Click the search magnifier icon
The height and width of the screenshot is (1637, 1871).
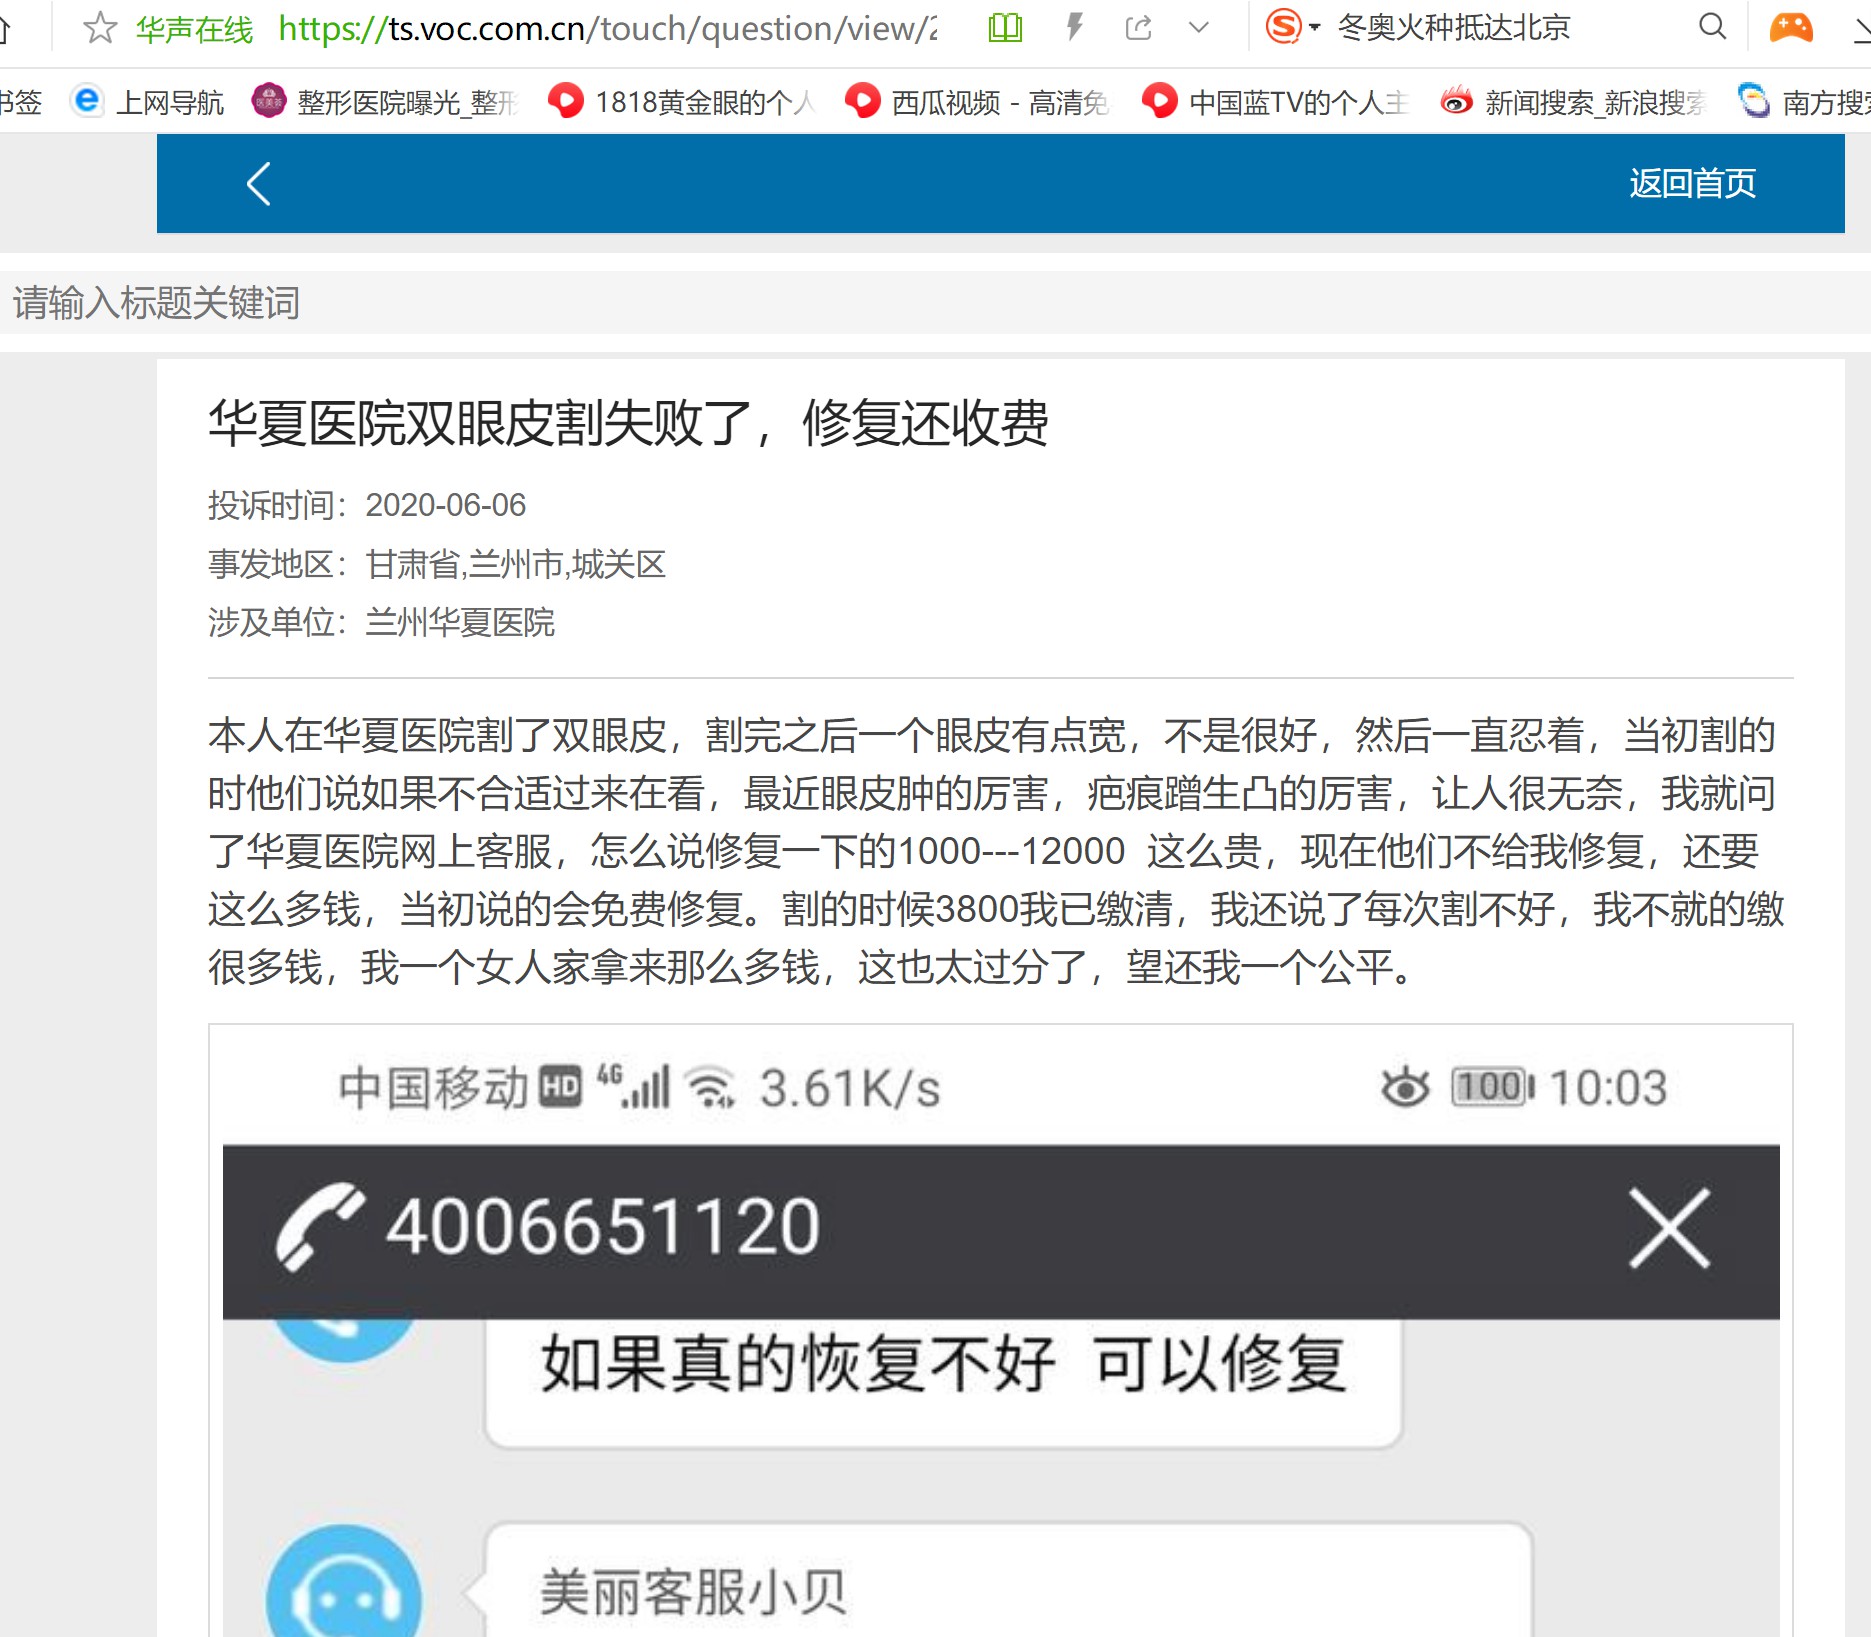pyautogui.click(x=1713, y=27)
